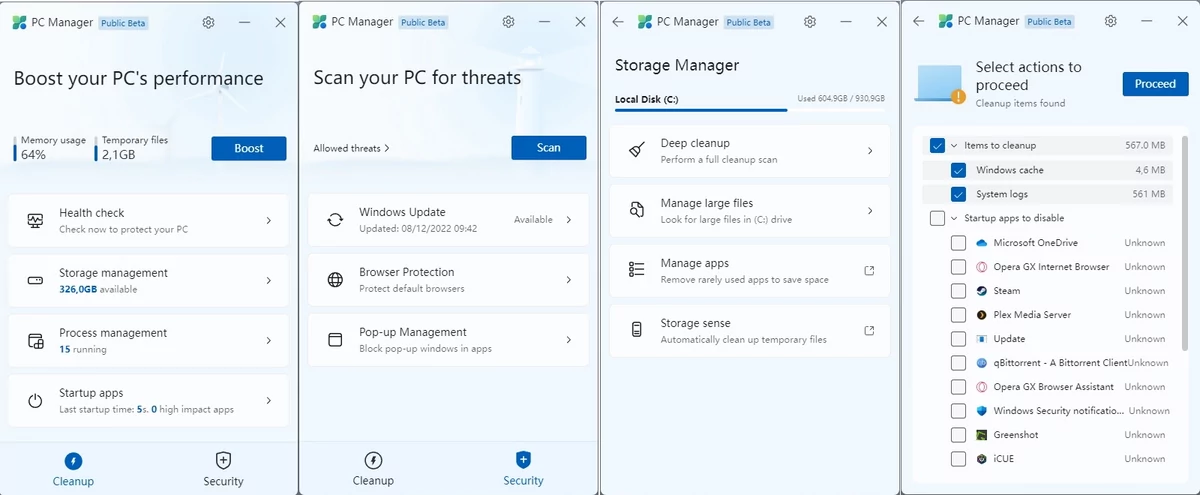Image resolution: width=1200 pixels, height=495 pixels.
Task: Click the Health check monitor icon
Action: coord(35,220)
